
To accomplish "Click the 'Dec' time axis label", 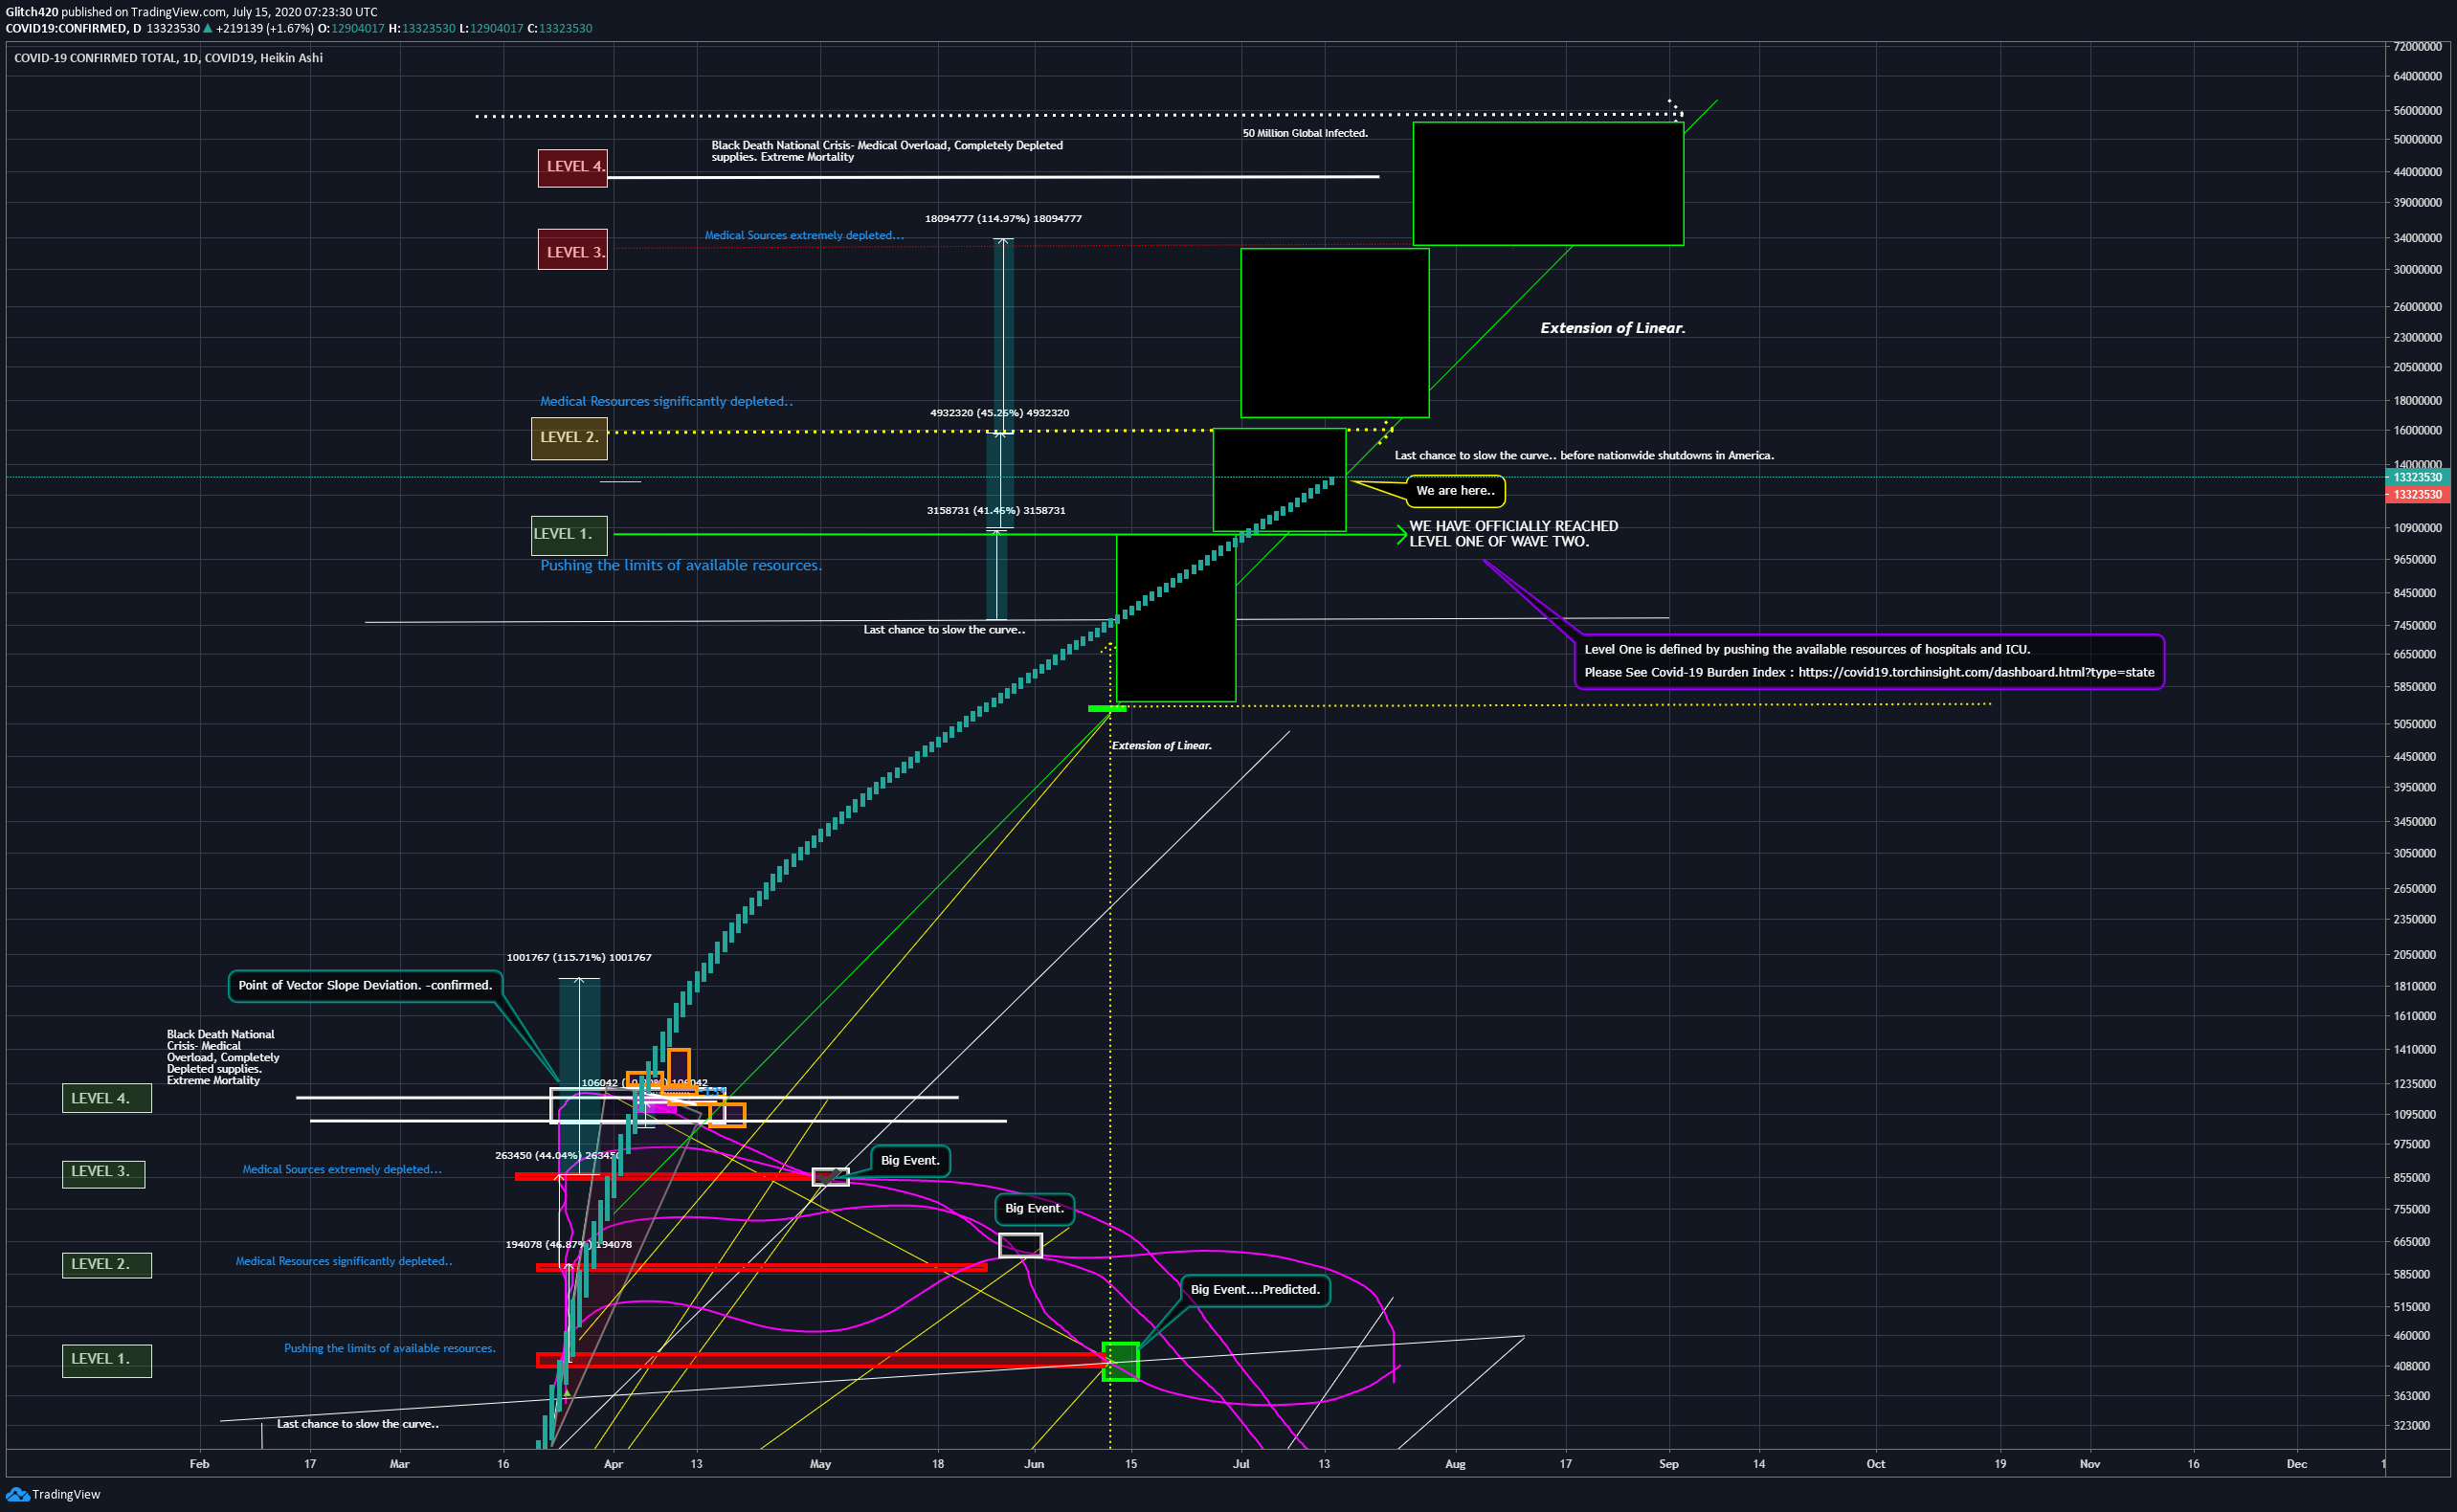I will click(2297, 1464).
